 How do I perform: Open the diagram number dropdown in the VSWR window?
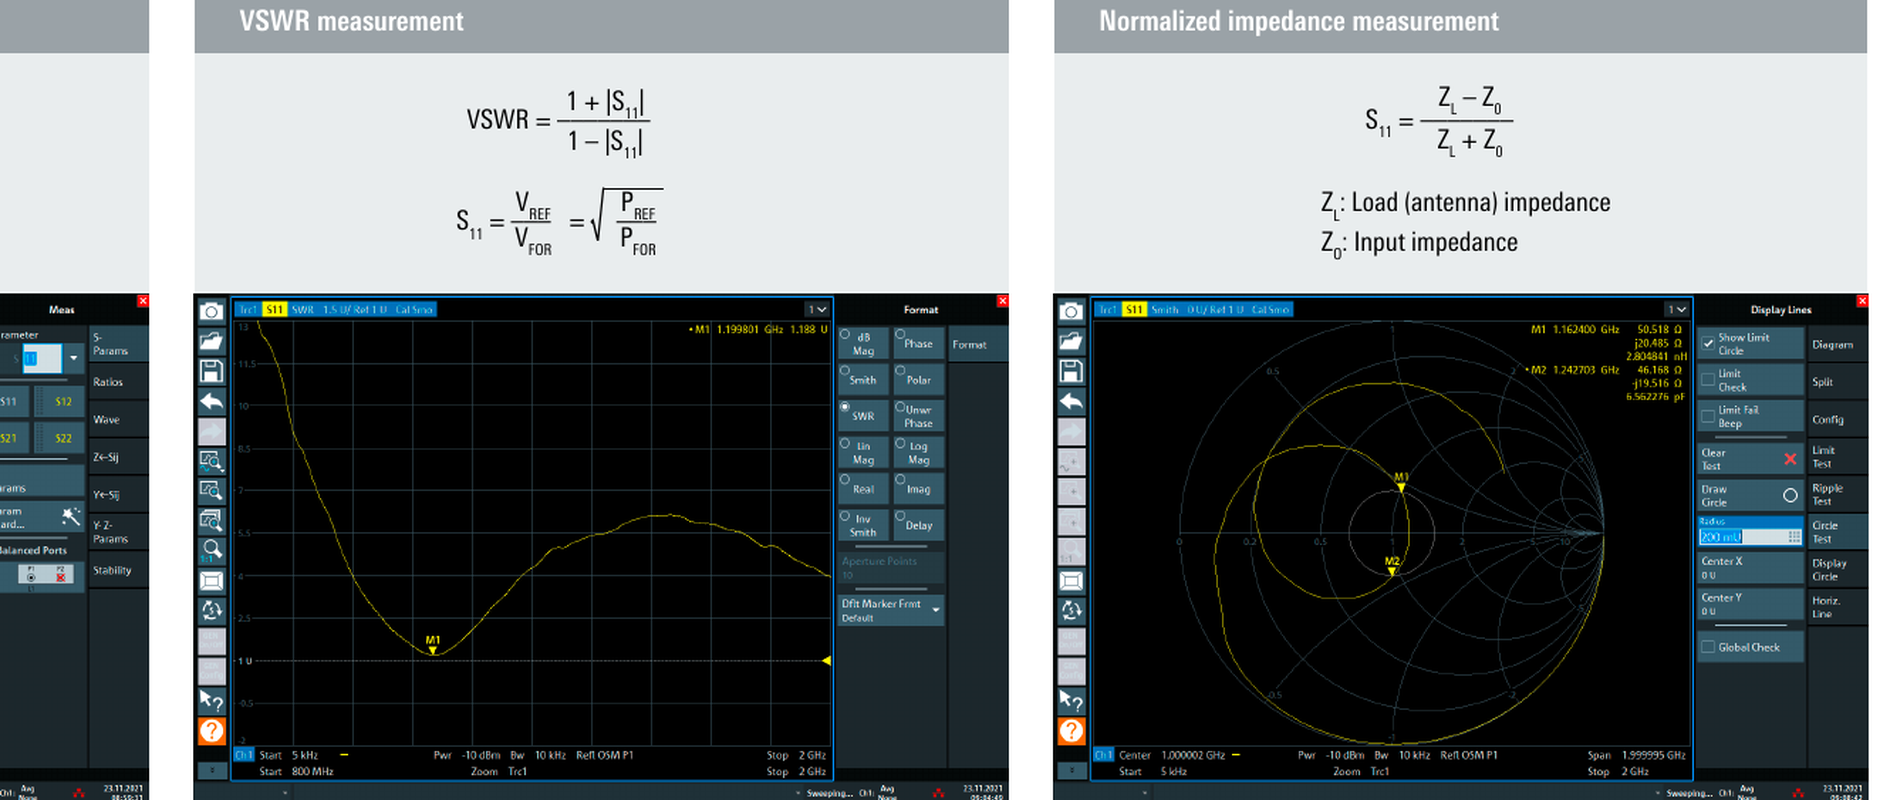click(x=817, y=310)
